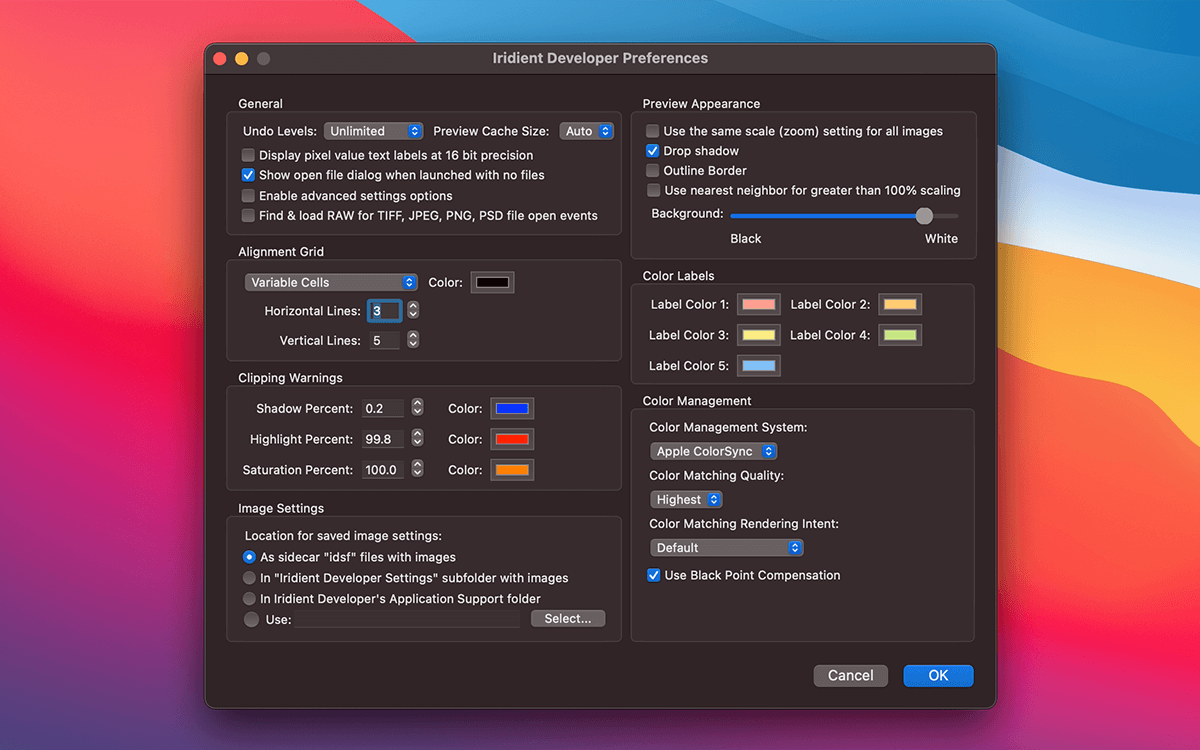Select "Iridient Developer Settings" subfolder radio option
This screenshot has height=750, width=1200.
tap(250, 578)
